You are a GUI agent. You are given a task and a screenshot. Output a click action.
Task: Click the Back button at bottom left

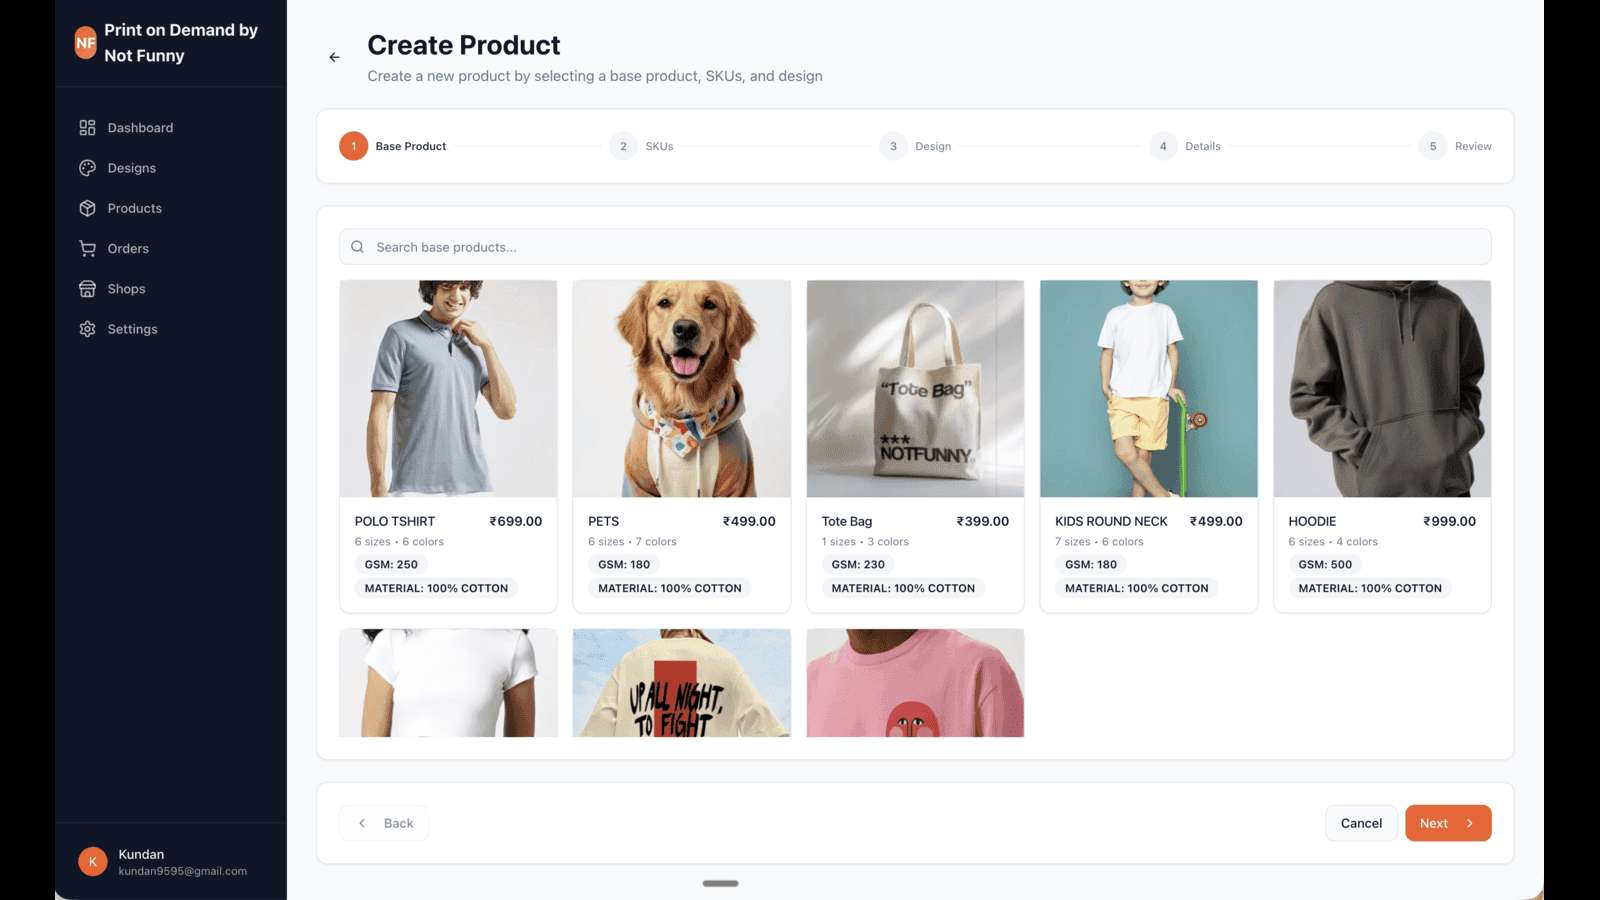click(x=384, y=823)
